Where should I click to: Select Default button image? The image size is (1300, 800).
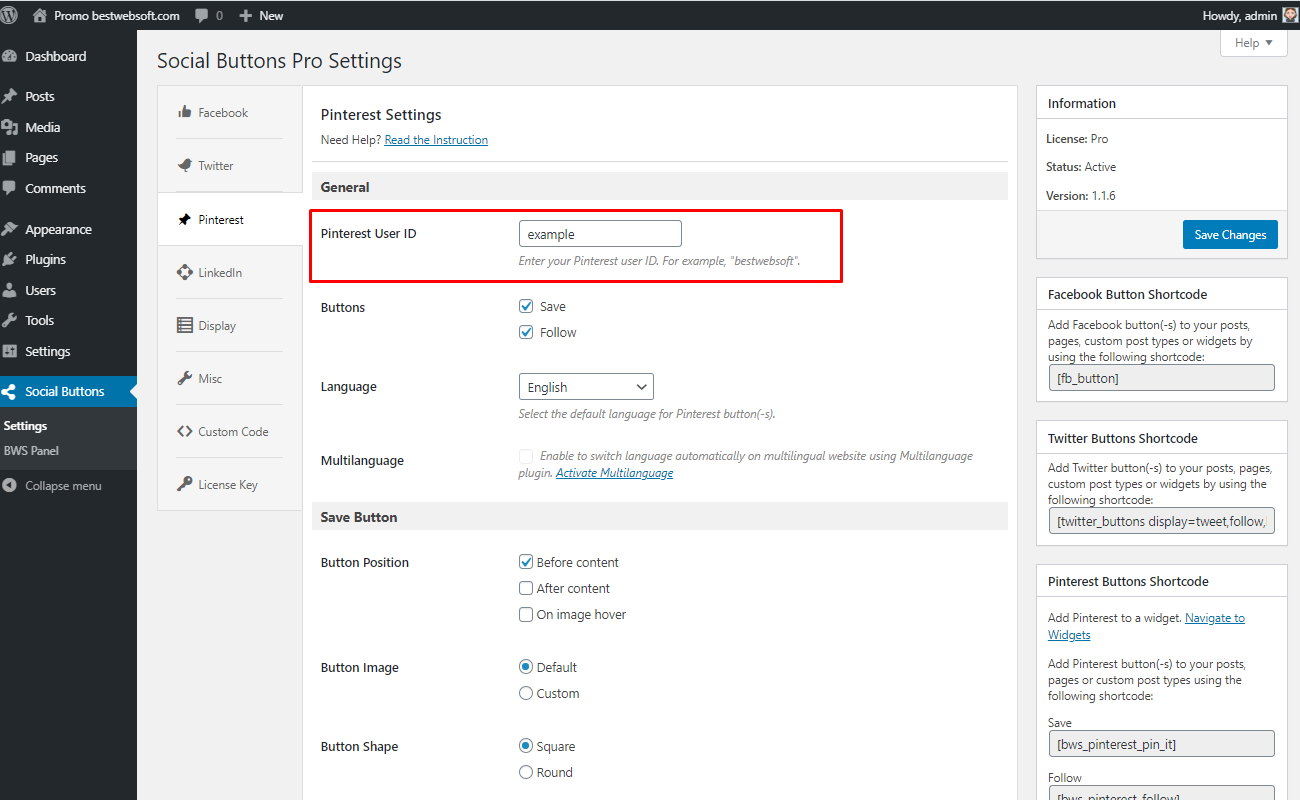click(x=526, y=667)
